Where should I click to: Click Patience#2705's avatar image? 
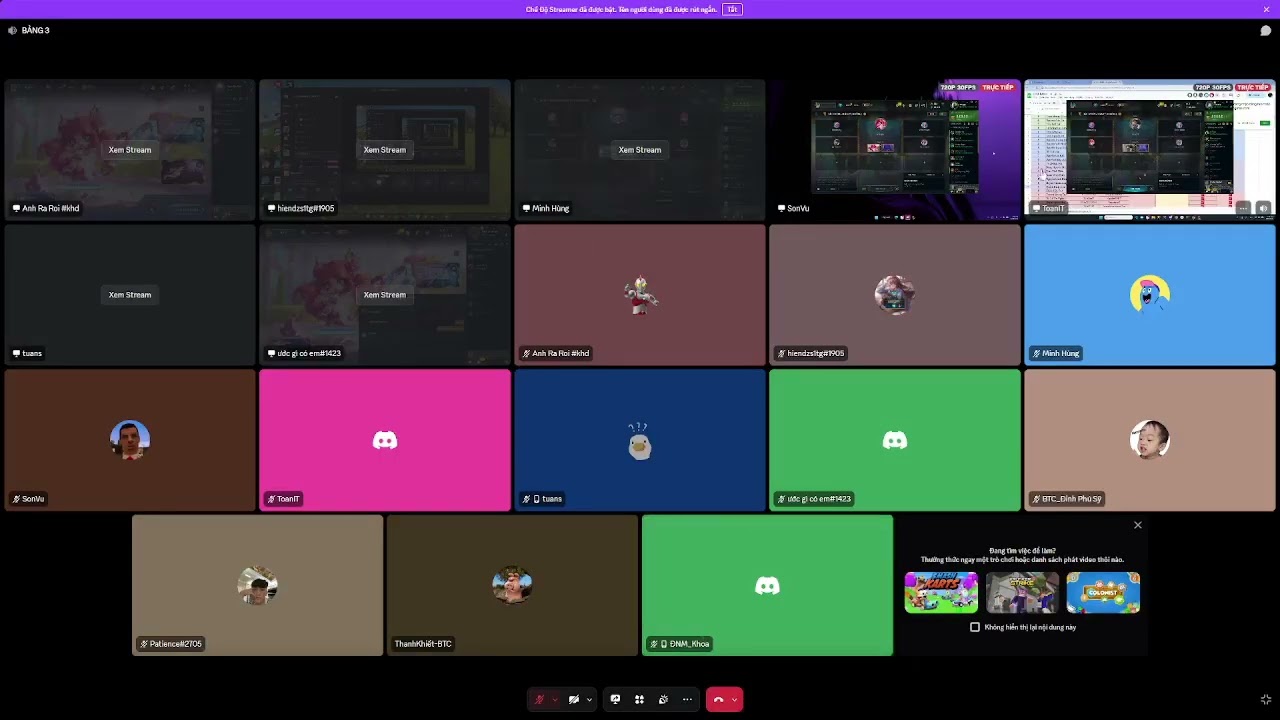257,585
